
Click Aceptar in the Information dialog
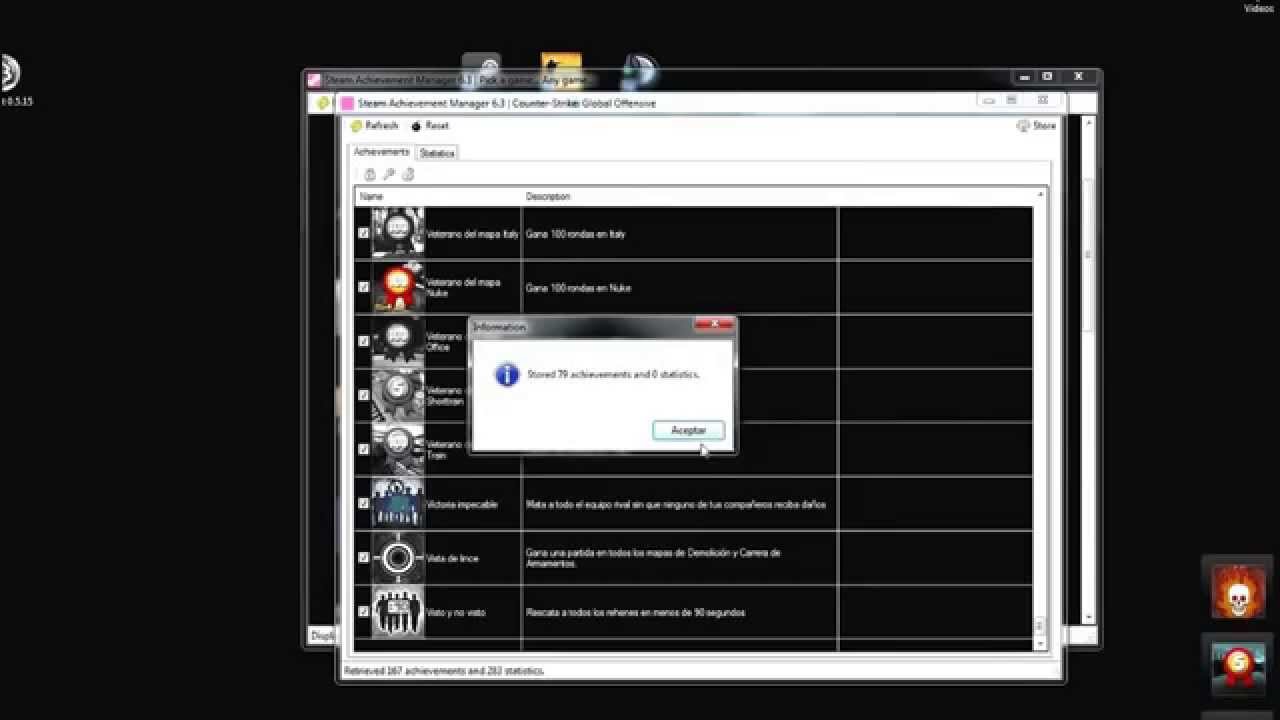pos(688,430)
